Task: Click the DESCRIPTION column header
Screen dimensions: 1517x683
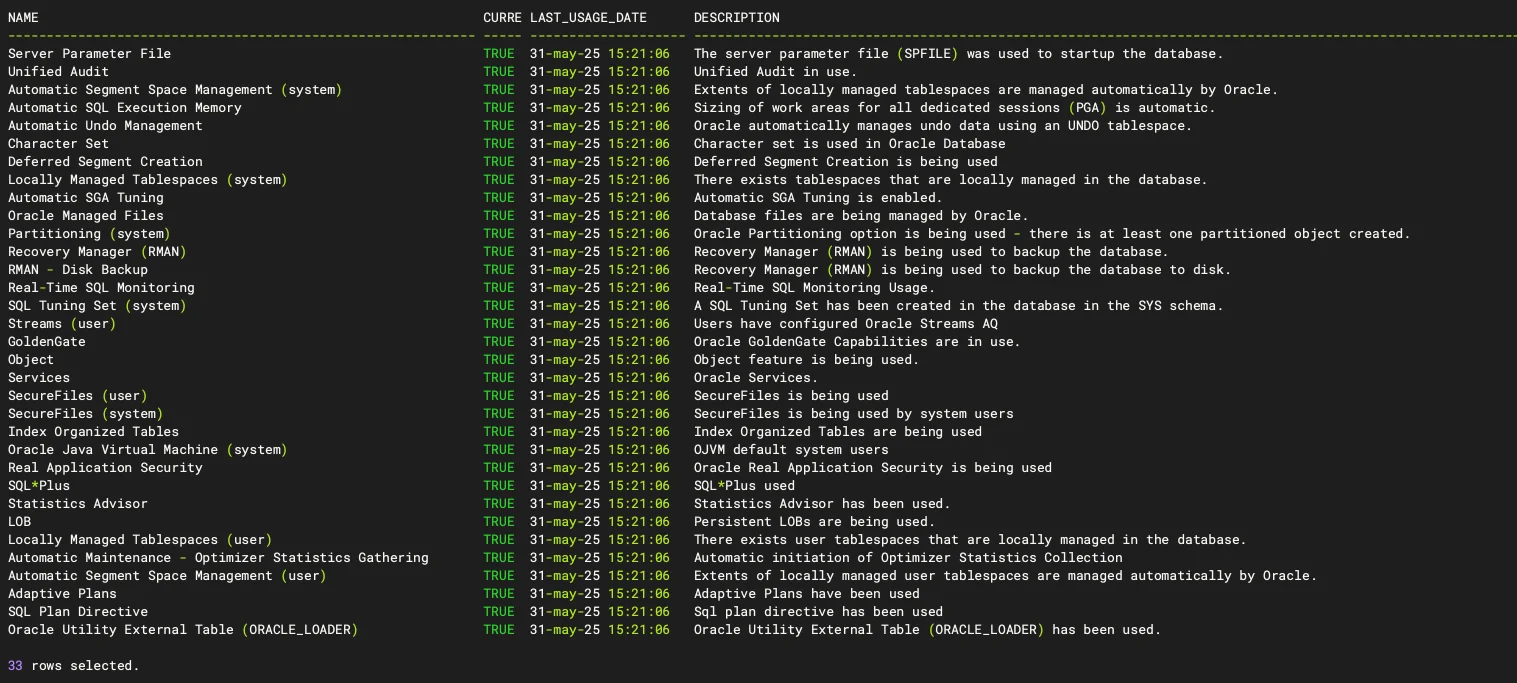Action: (x=737, y=18)
